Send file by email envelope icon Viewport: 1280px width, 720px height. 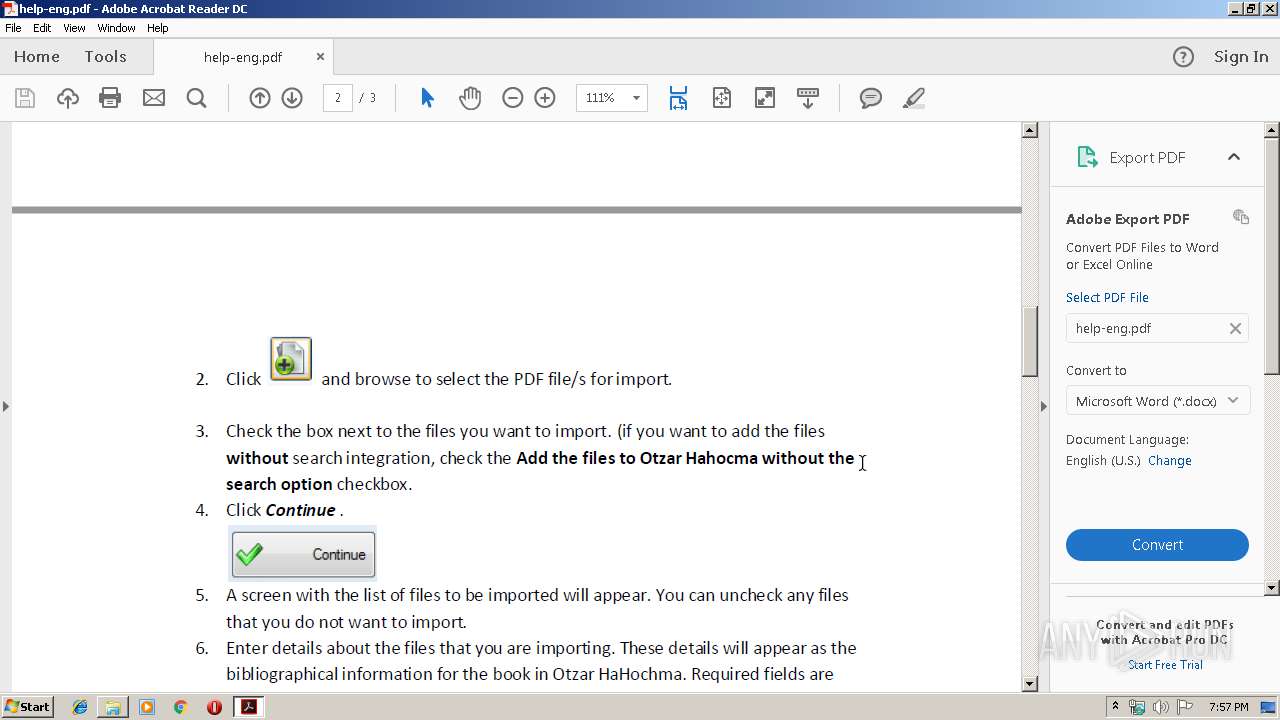[154, 98]
